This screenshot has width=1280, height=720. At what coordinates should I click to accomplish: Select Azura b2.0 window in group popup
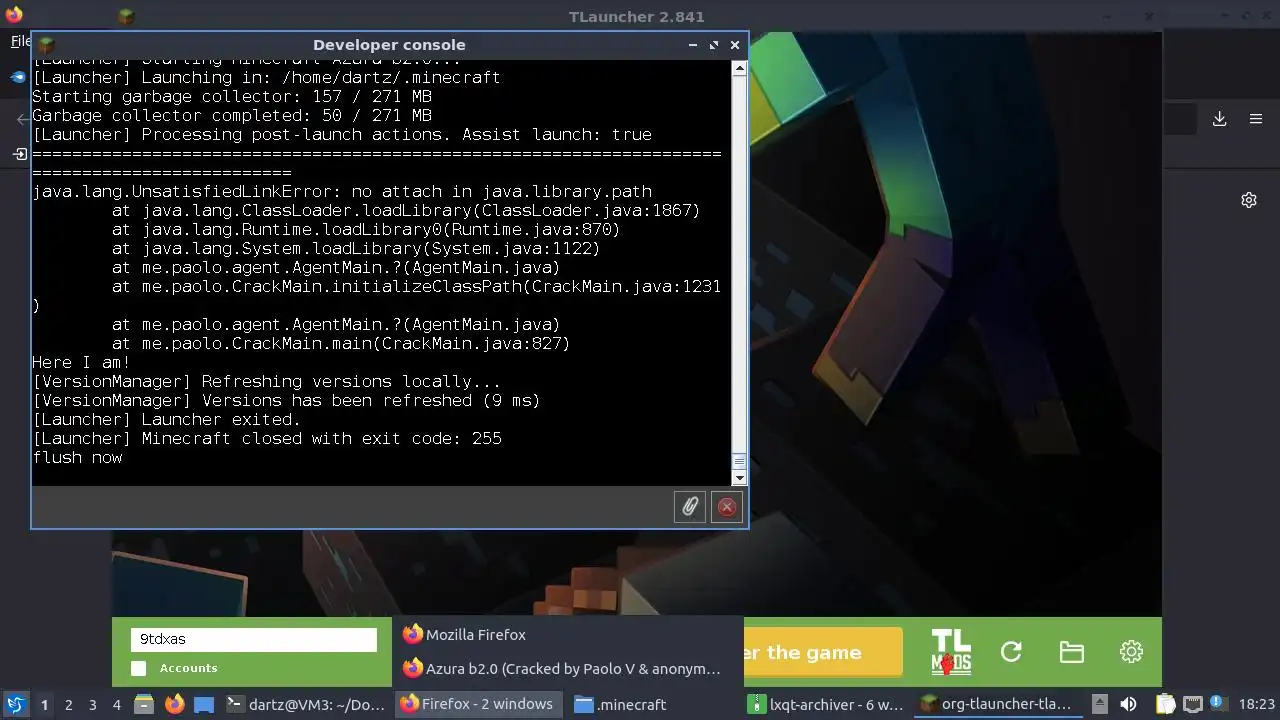[x=567, y=668]
